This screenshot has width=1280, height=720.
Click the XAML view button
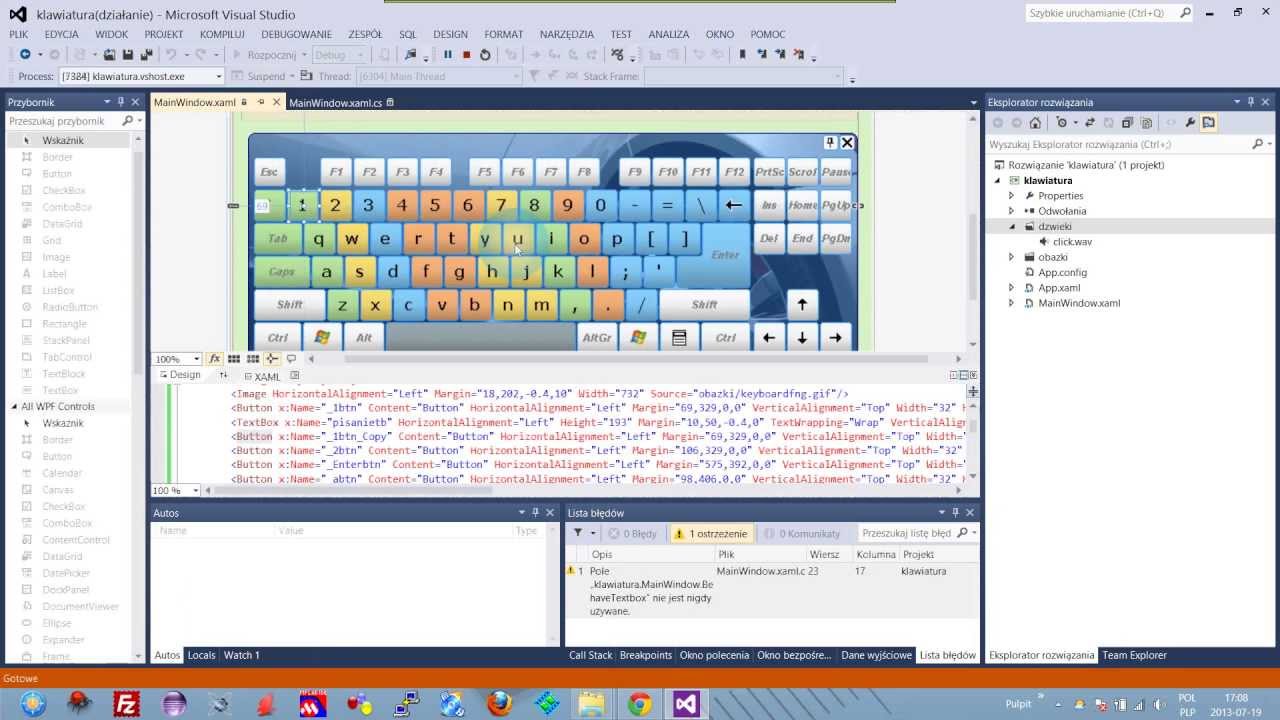click(x=261, y=376)
